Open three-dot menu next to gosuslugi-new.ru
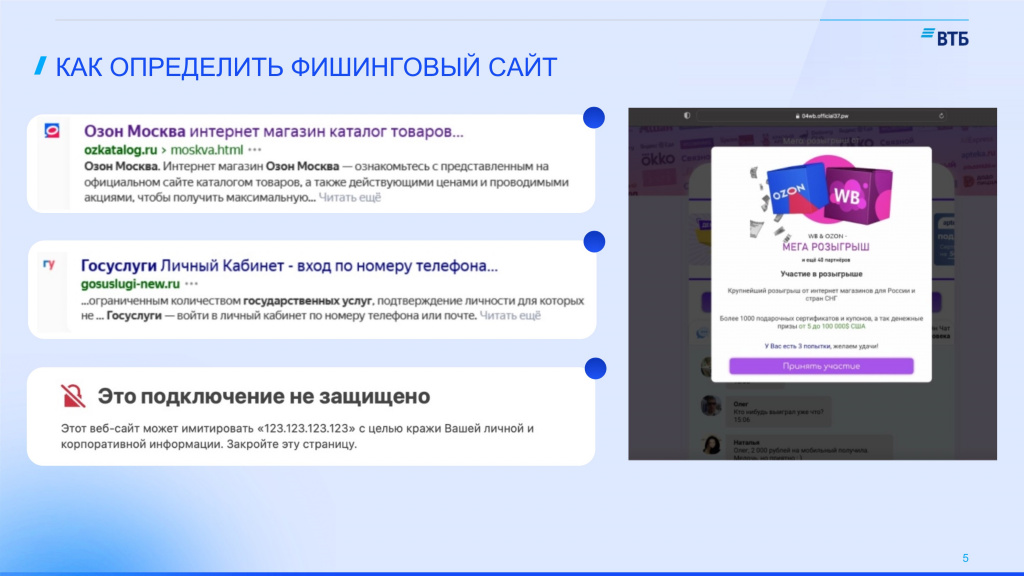 point(191,284)
